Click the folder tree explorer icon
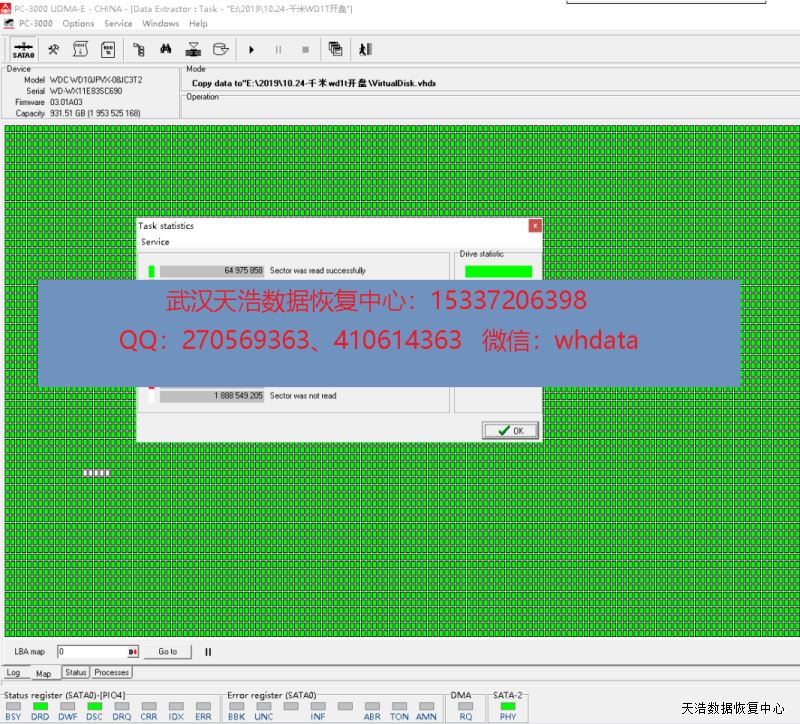Screen dimensions: 800x724 (x=139, y=49)
